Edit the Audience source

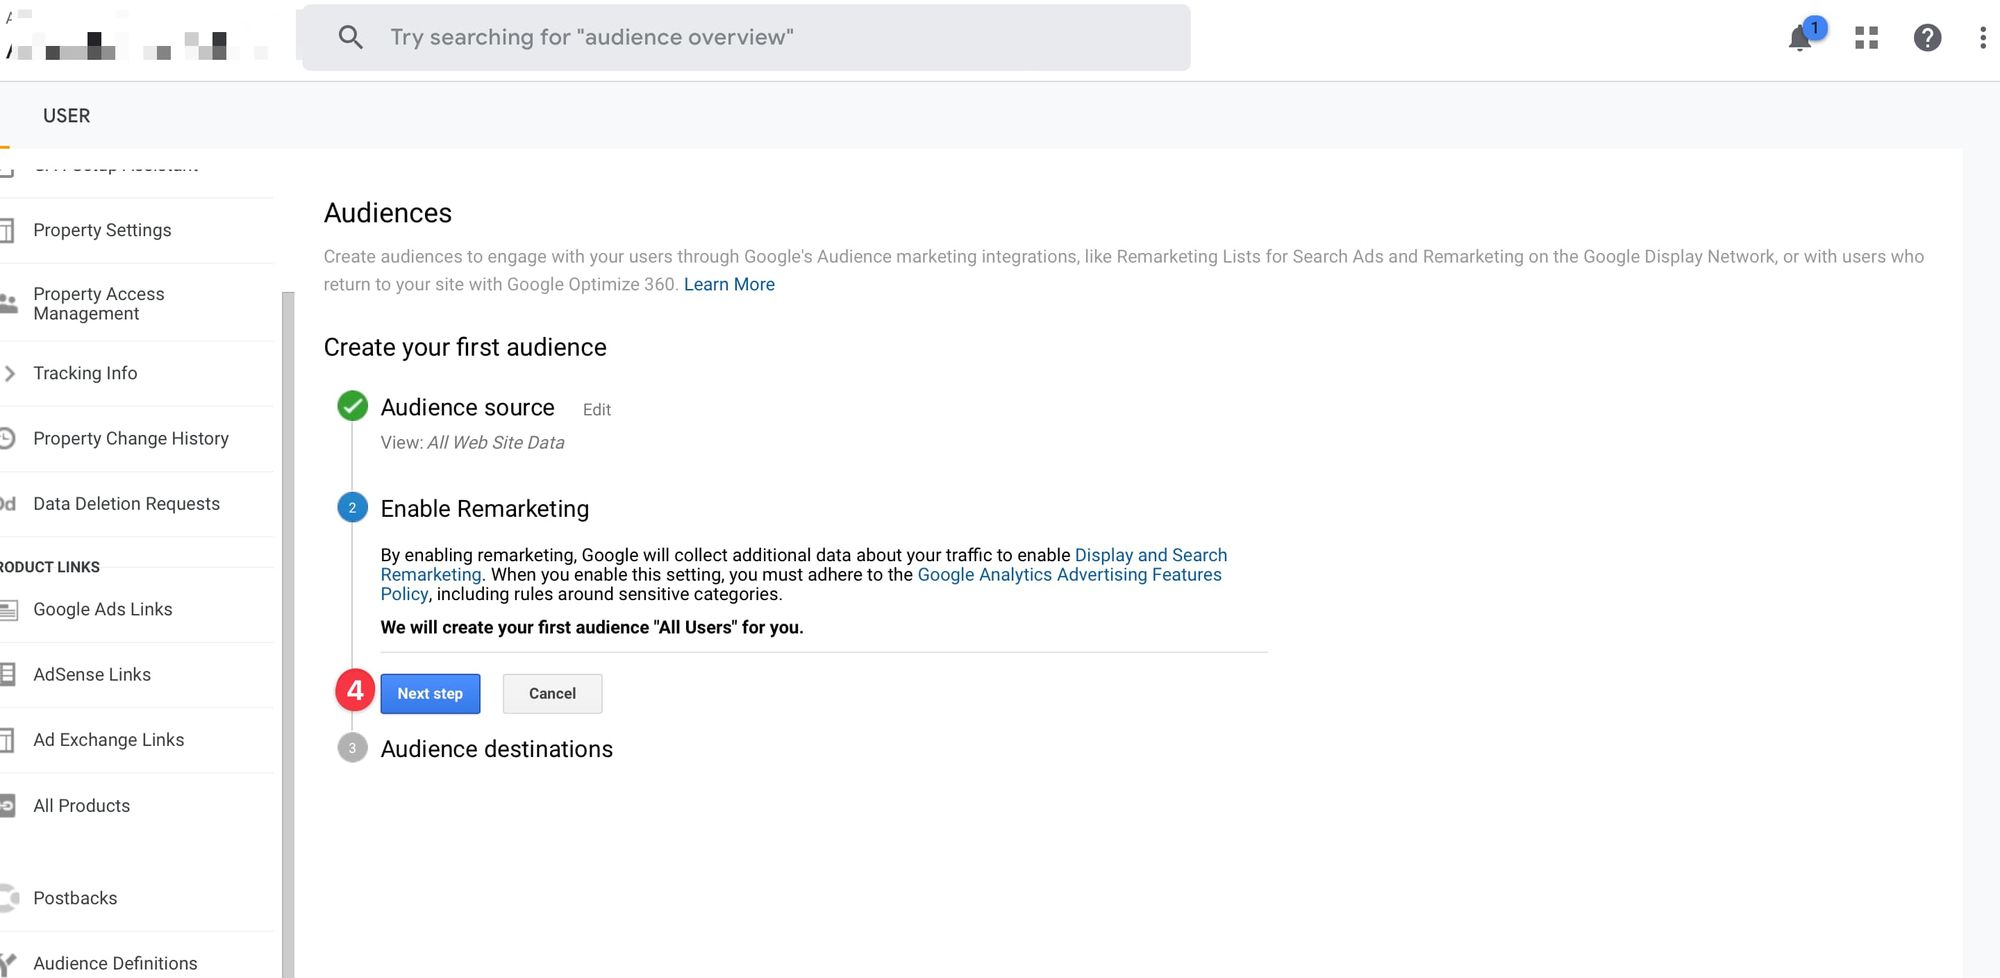597,410
